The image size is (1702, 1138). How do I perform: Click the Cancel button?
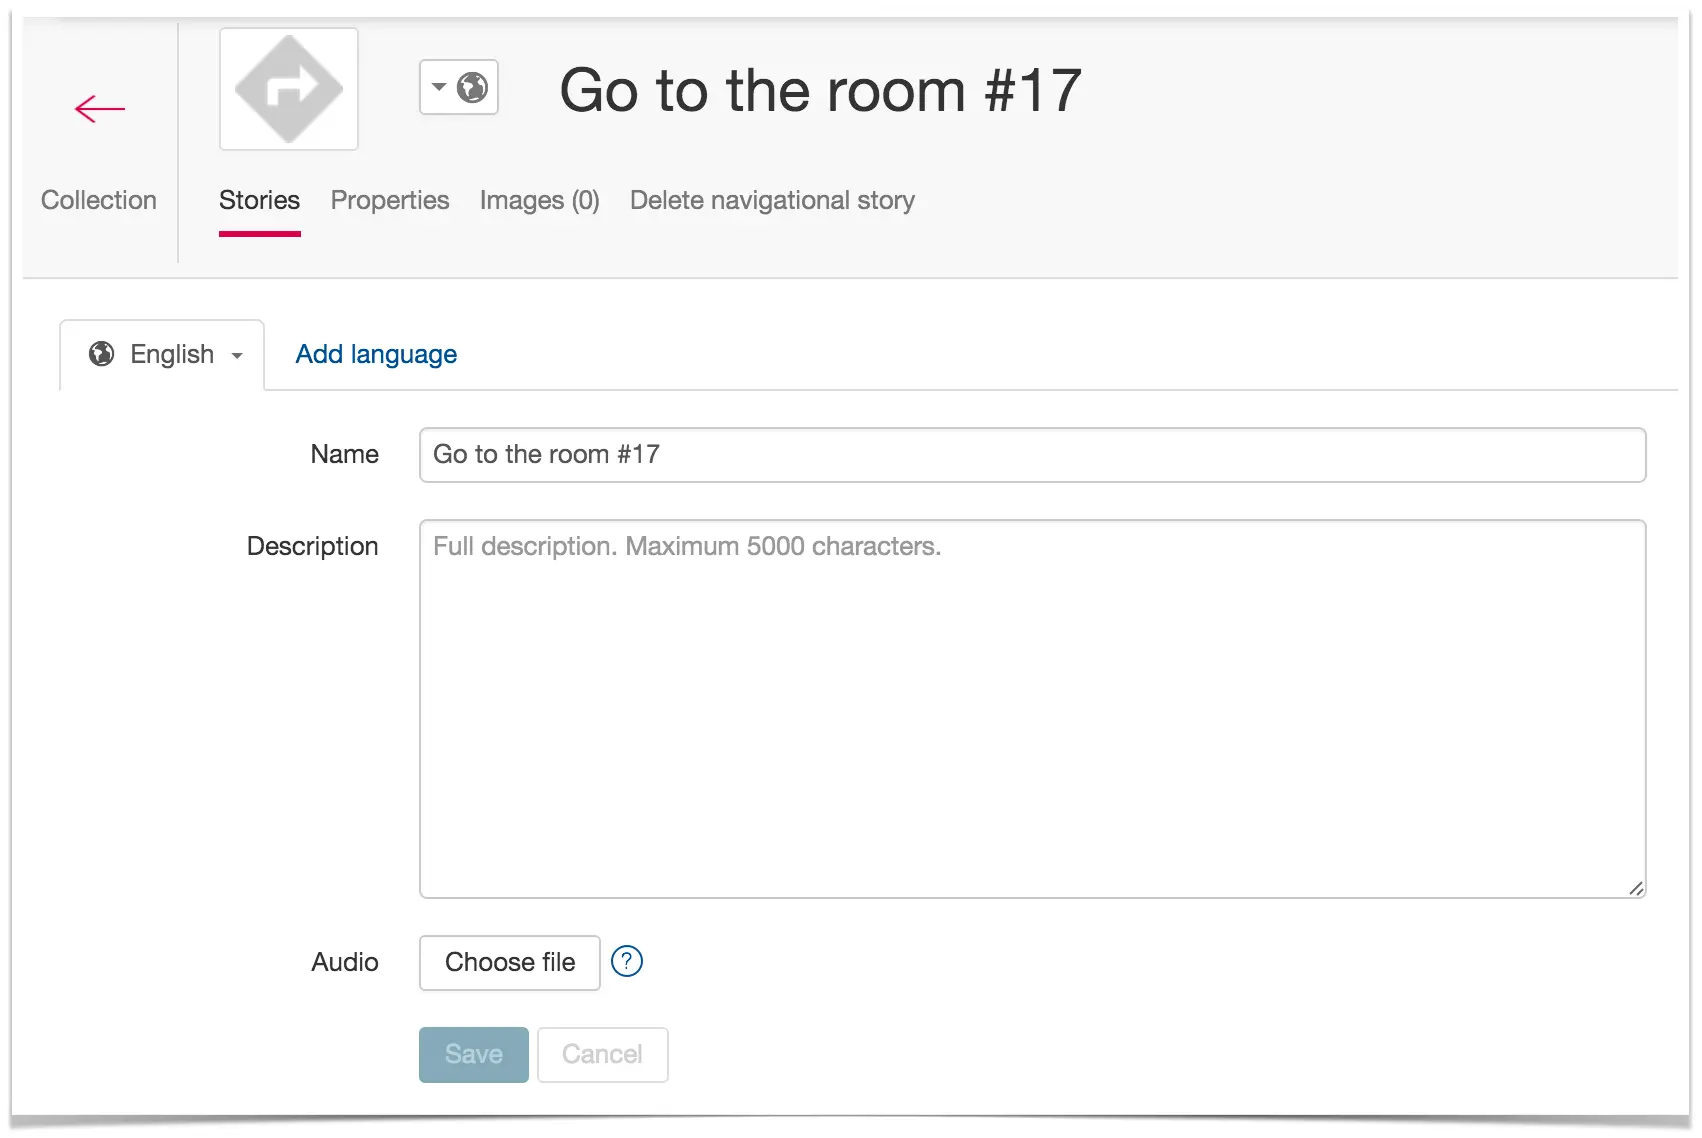tap(603, 1055)
